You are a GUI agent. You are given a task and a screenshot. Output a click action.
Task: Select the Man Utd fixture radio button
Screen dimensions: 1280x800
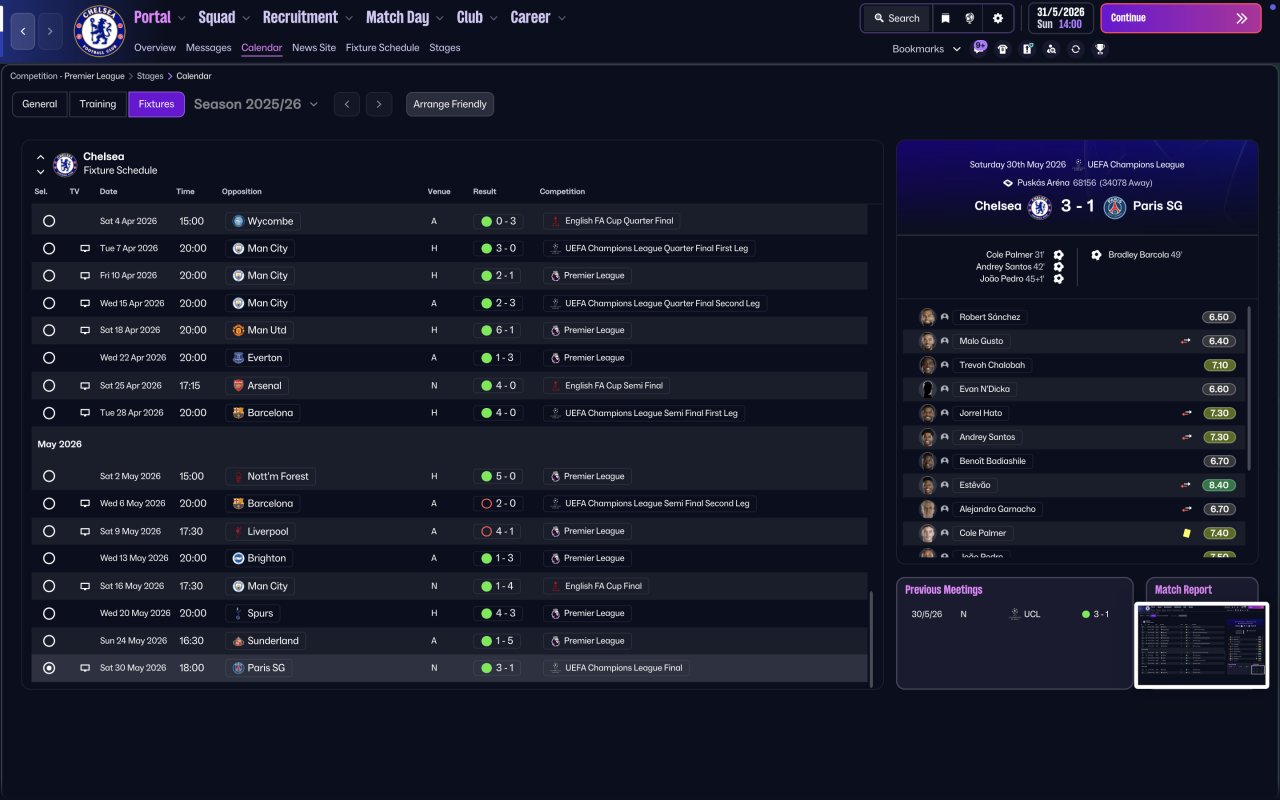[x=49, y=330]
